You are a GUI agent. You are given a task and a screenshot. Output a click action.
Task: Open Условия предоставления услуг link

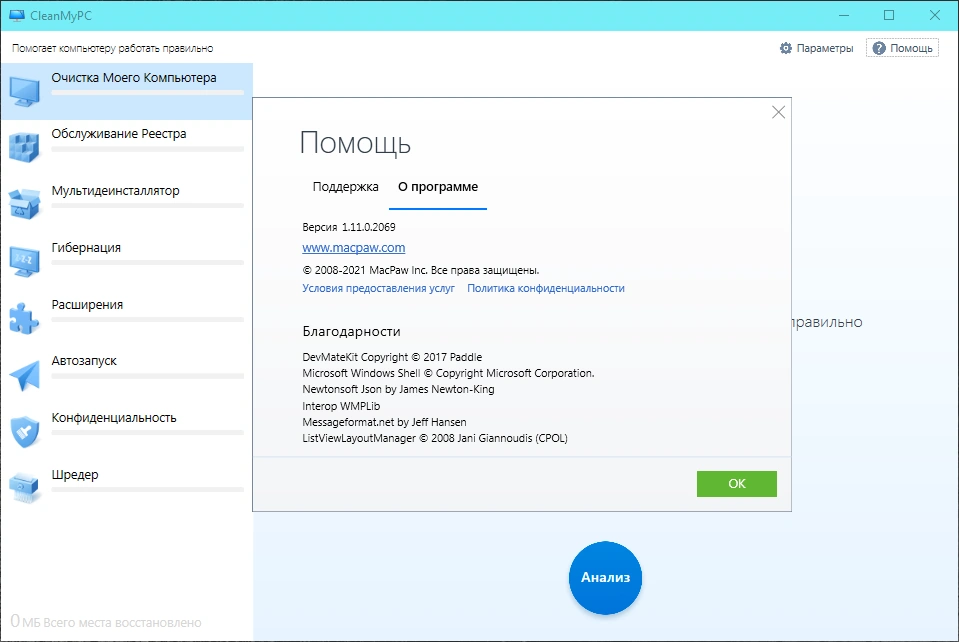(x=379, y=288)
